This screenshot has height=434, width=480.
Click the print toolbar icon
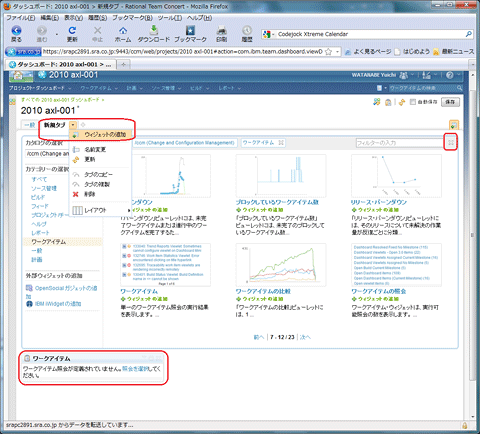click(x=222, y=31)
